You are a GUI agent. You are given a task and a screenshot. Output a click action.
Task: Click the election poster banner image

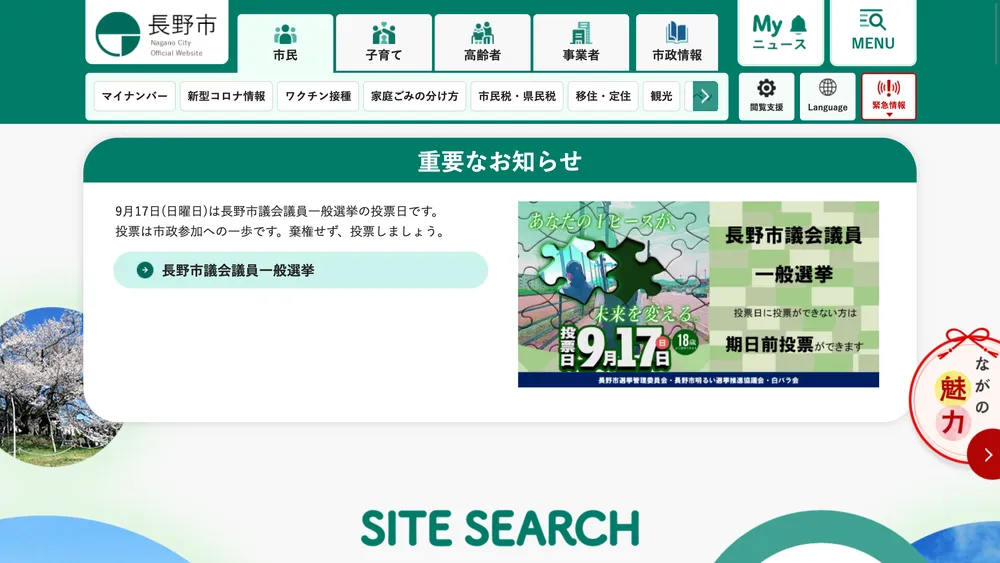(698, 294)
